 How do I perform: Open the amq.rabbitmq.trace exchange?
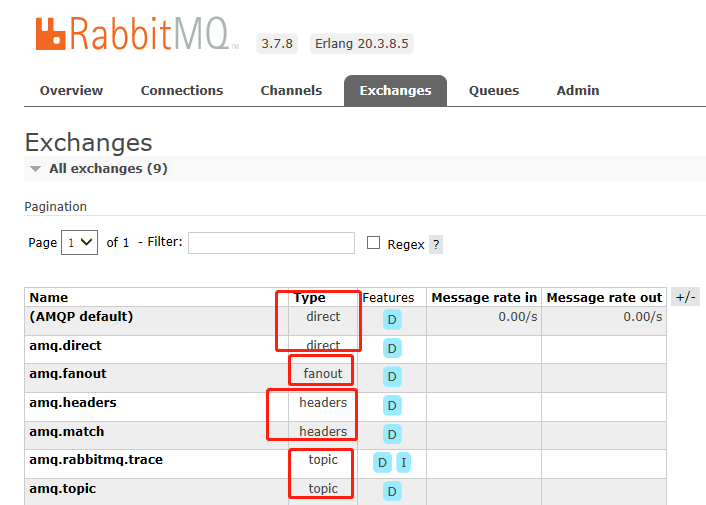tap(96, 460)
